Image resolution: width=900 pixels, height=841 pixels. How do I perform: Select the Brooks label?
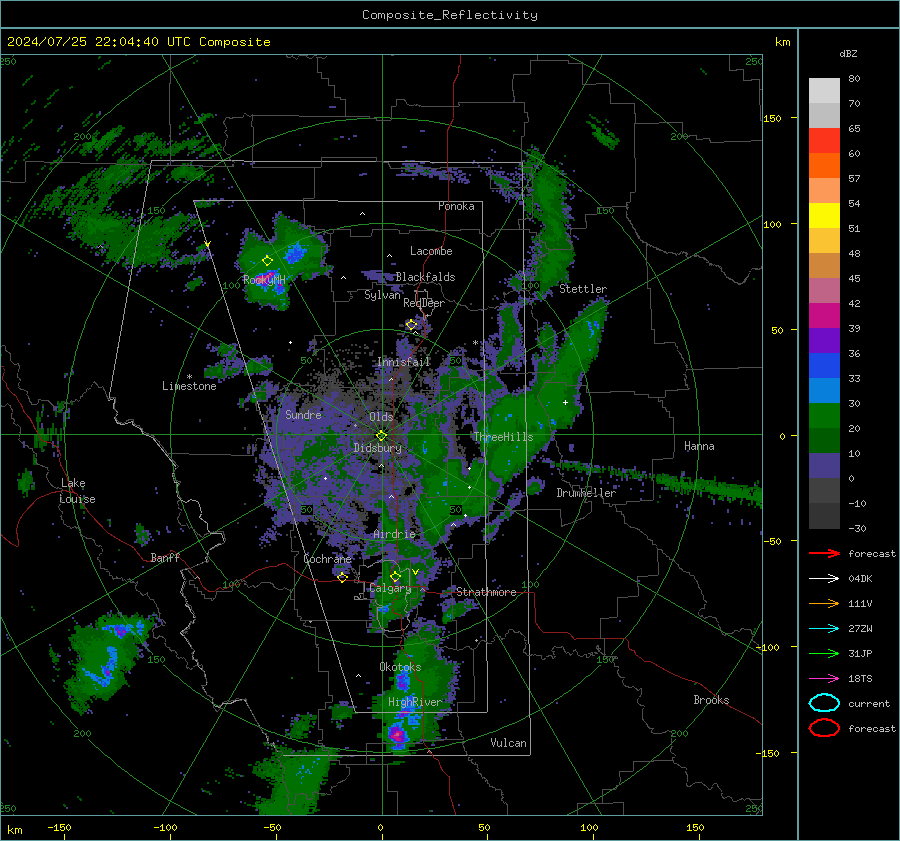click(x=711, y=700)
